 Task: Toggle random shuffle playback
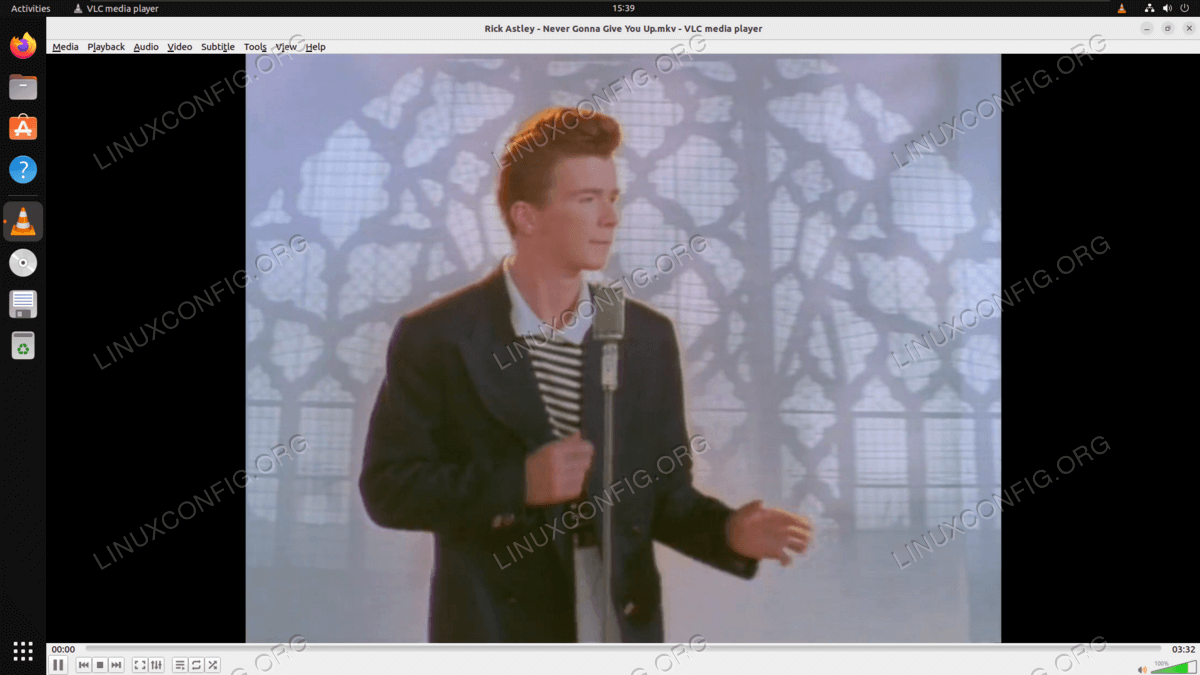point(212,665)
